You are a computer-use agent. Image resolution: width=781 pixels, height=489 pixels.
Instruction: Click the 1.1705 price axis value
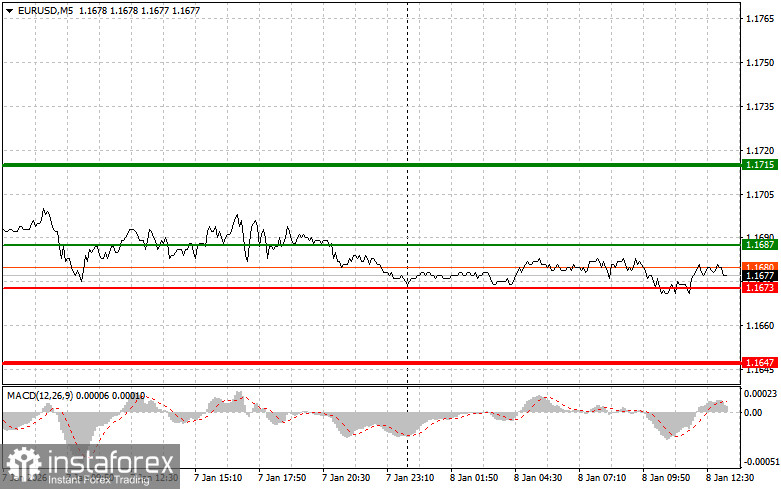click(x=760, y=194)
